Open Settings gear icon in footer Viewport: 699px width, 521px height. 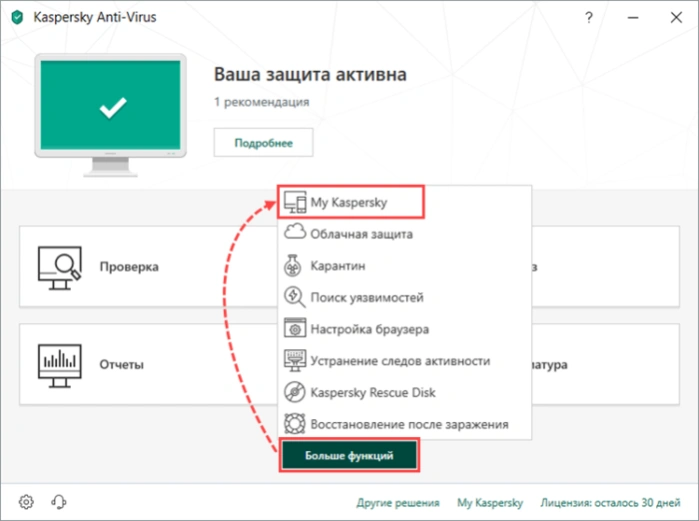tap(26, 502)
